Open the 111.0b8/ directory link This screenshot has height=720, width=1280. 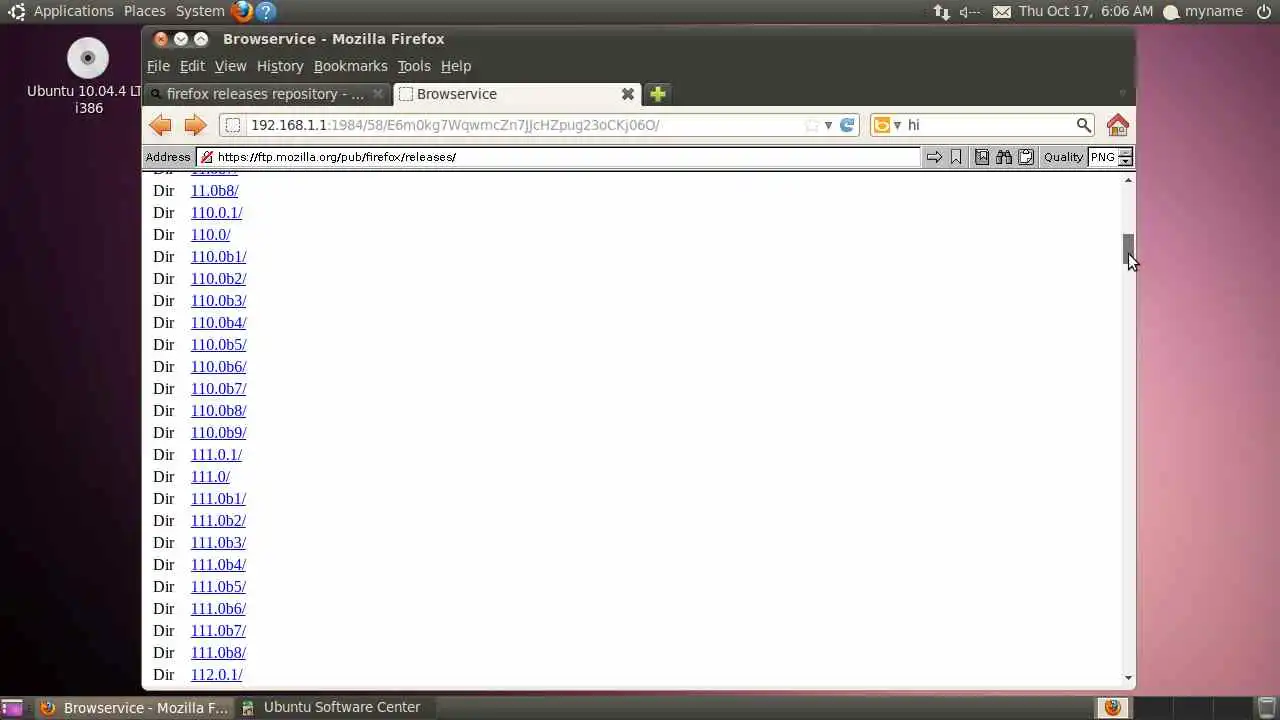click(x=218, y=653)
